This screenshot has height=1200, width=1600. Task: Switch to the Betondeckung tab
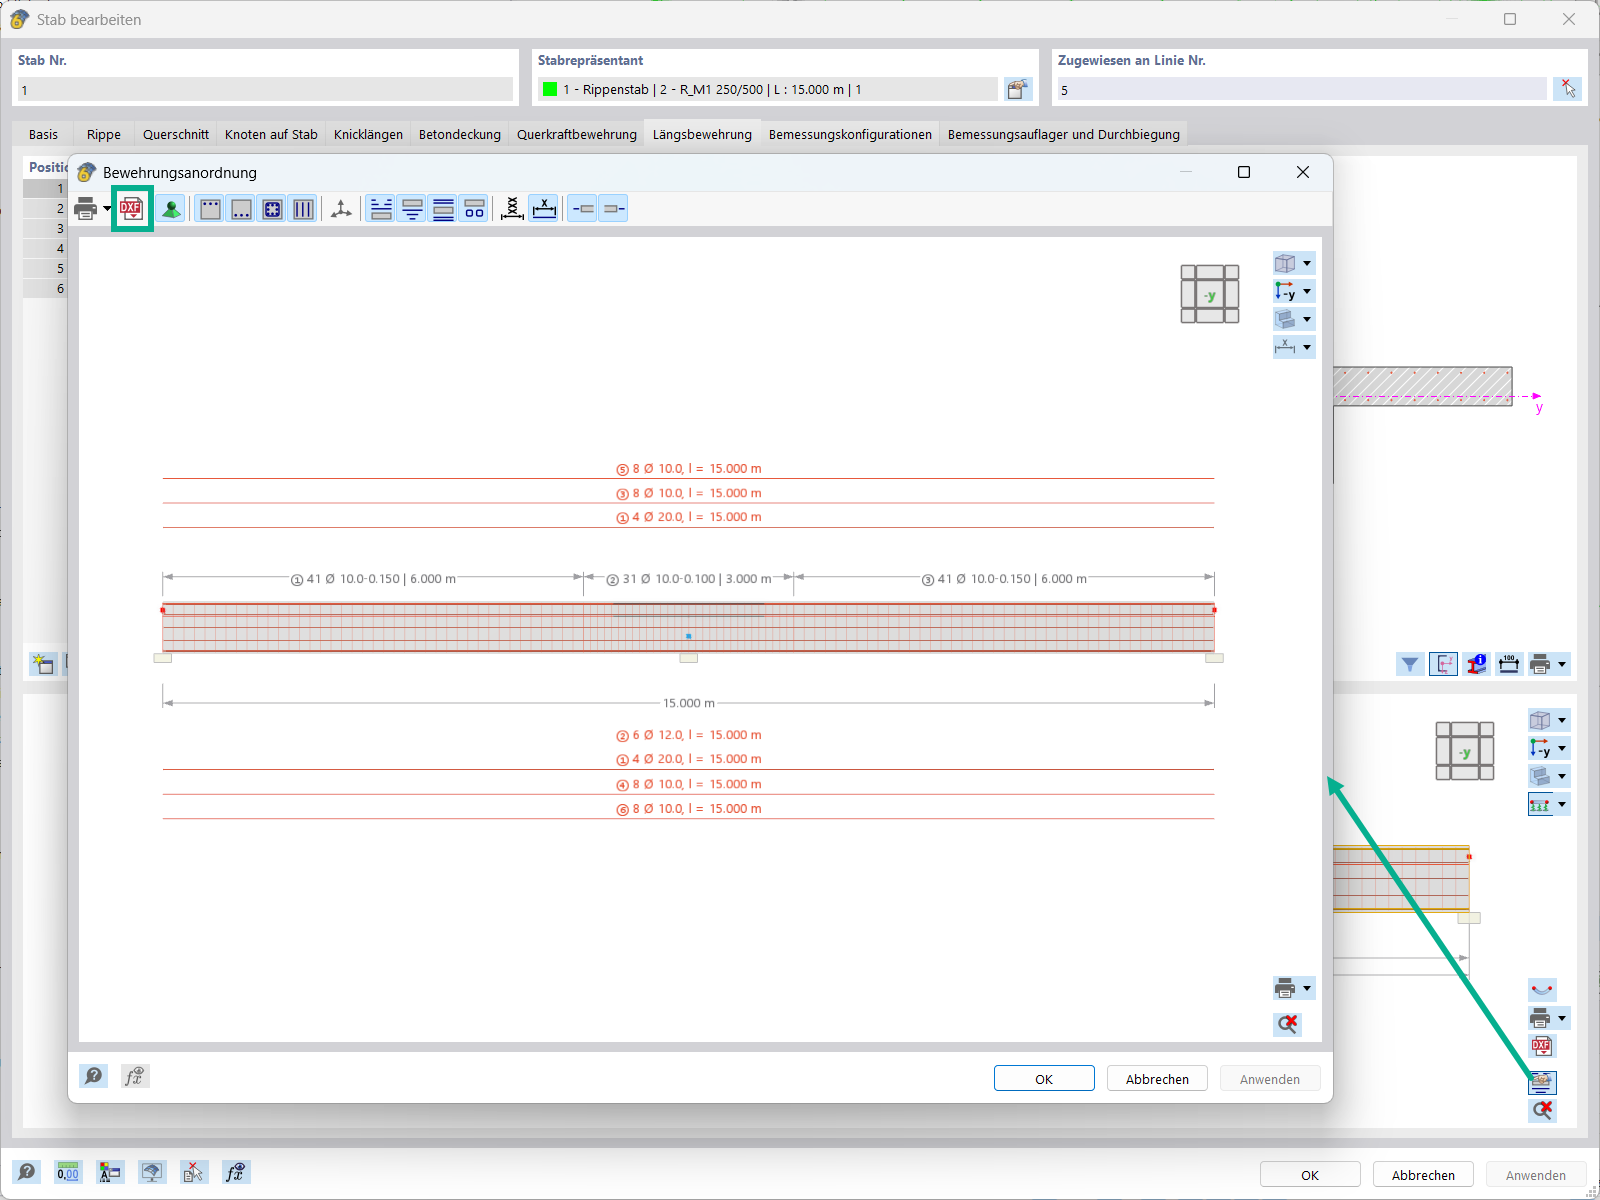pos(459,134)
